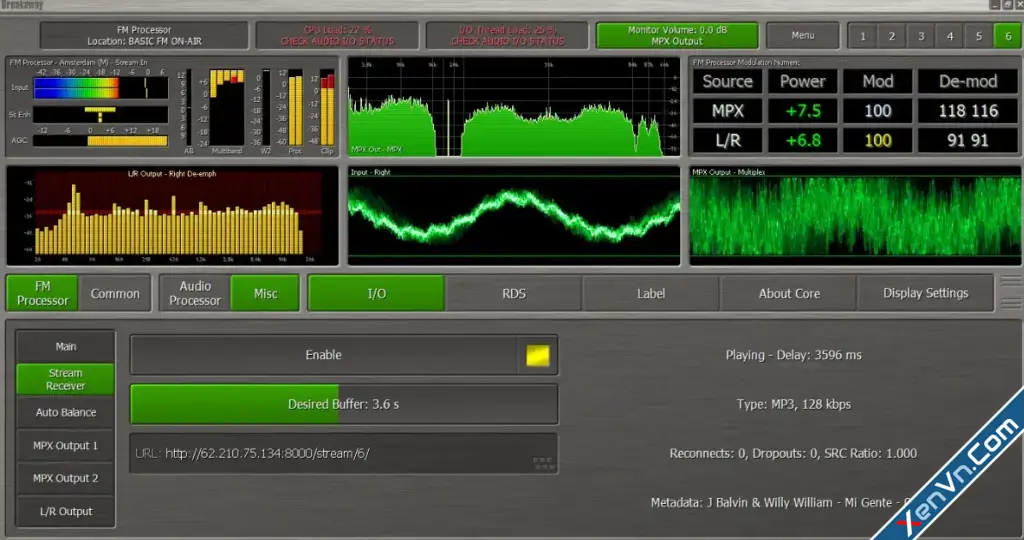
Task: Open the Display Settings tab
Action: click(925, 293)
